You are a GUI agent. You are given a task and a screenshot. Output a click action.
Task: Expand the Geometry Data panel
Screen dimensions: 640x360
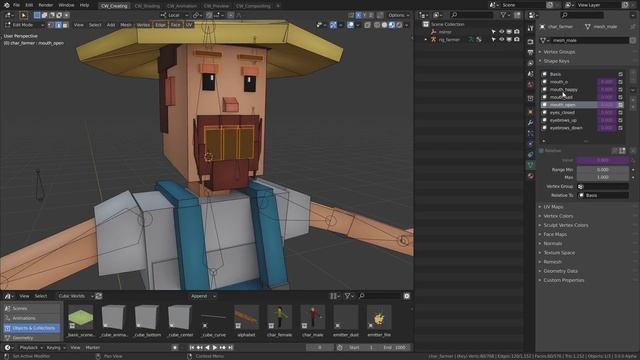pos(560,271)
